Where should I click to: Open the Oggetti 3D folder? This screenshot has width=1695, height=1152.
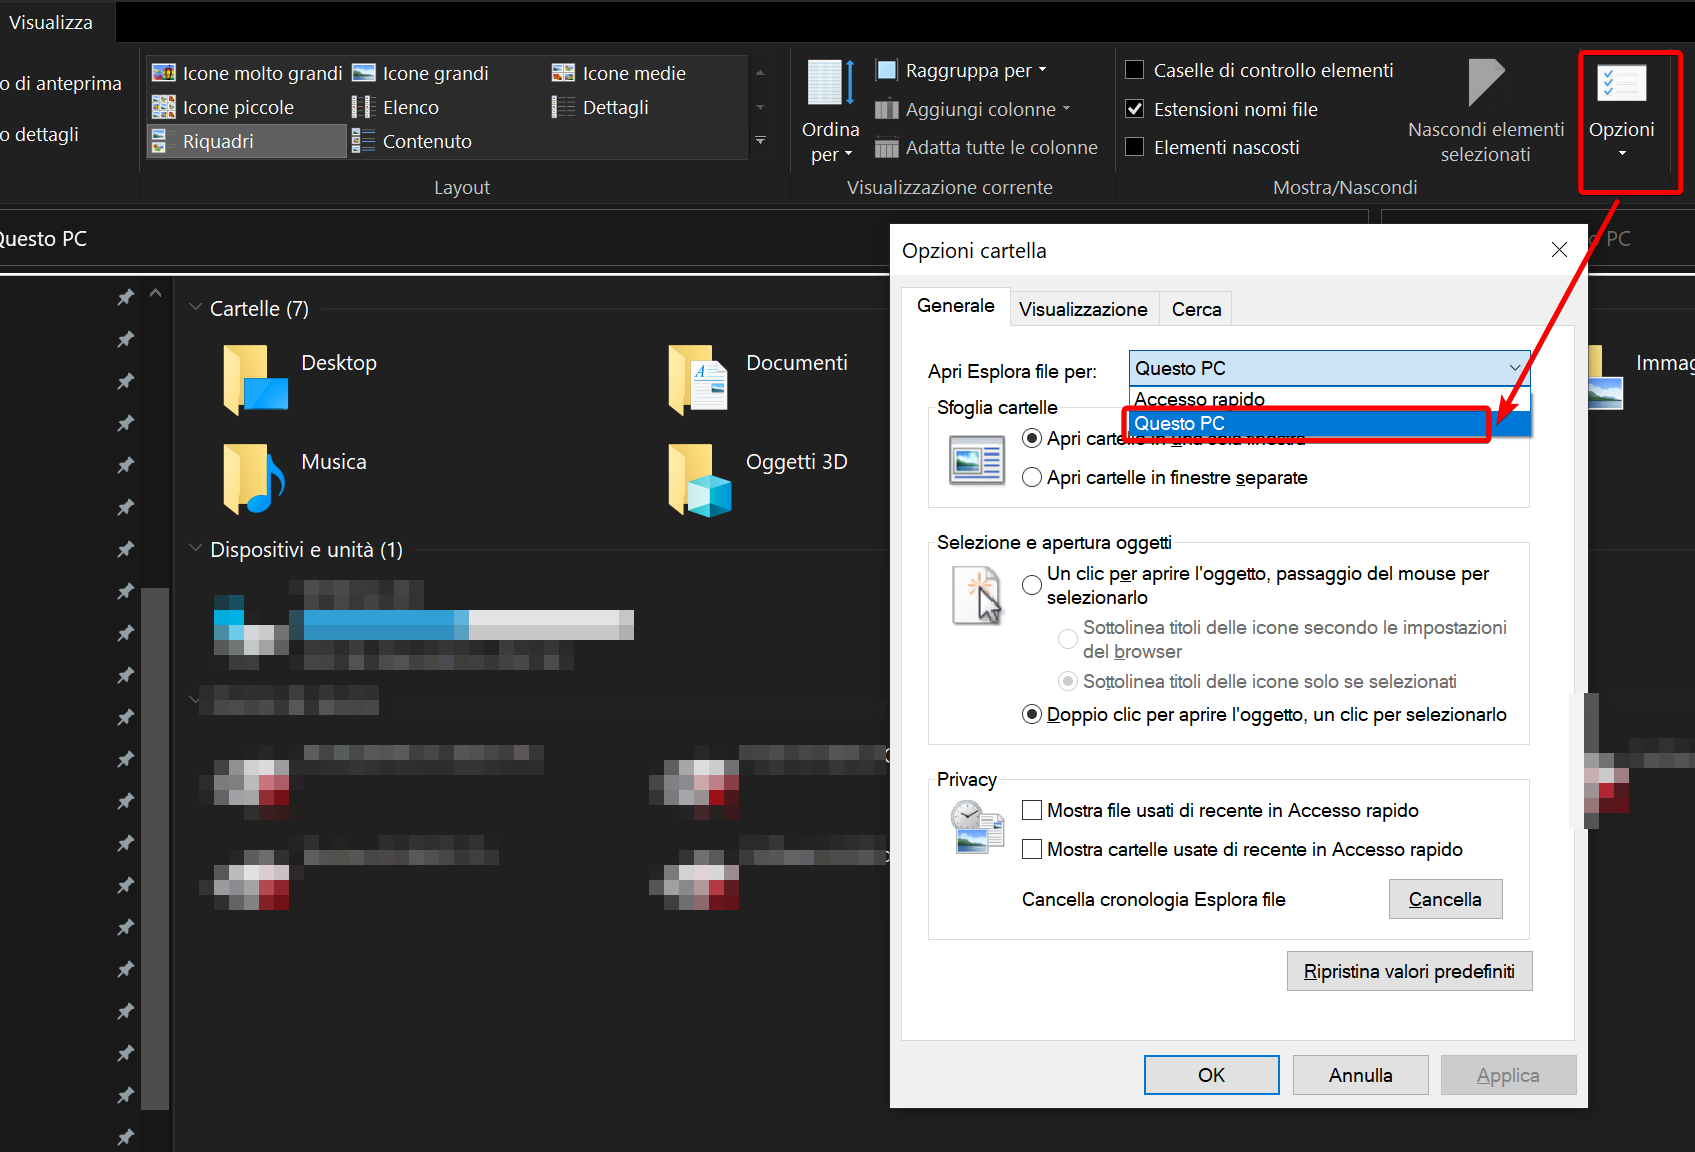(x=700, y=479)
